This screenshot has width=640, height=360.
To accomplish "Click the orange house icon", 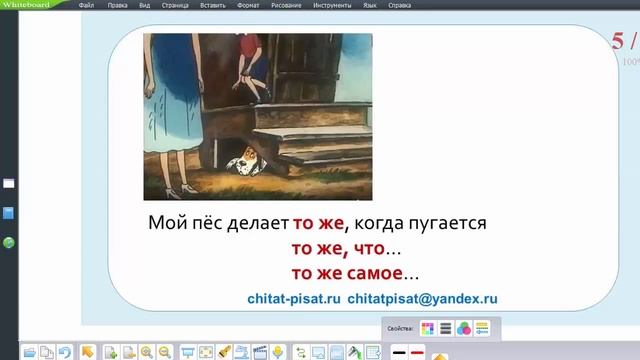I will tap(440, 357).
